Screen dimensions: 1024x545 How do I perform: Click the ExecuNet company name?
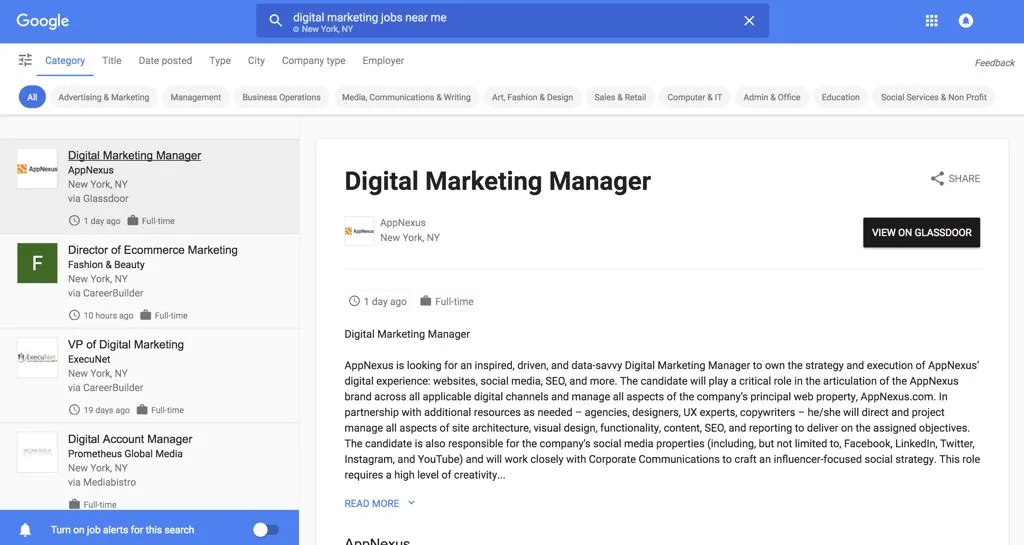89,359
